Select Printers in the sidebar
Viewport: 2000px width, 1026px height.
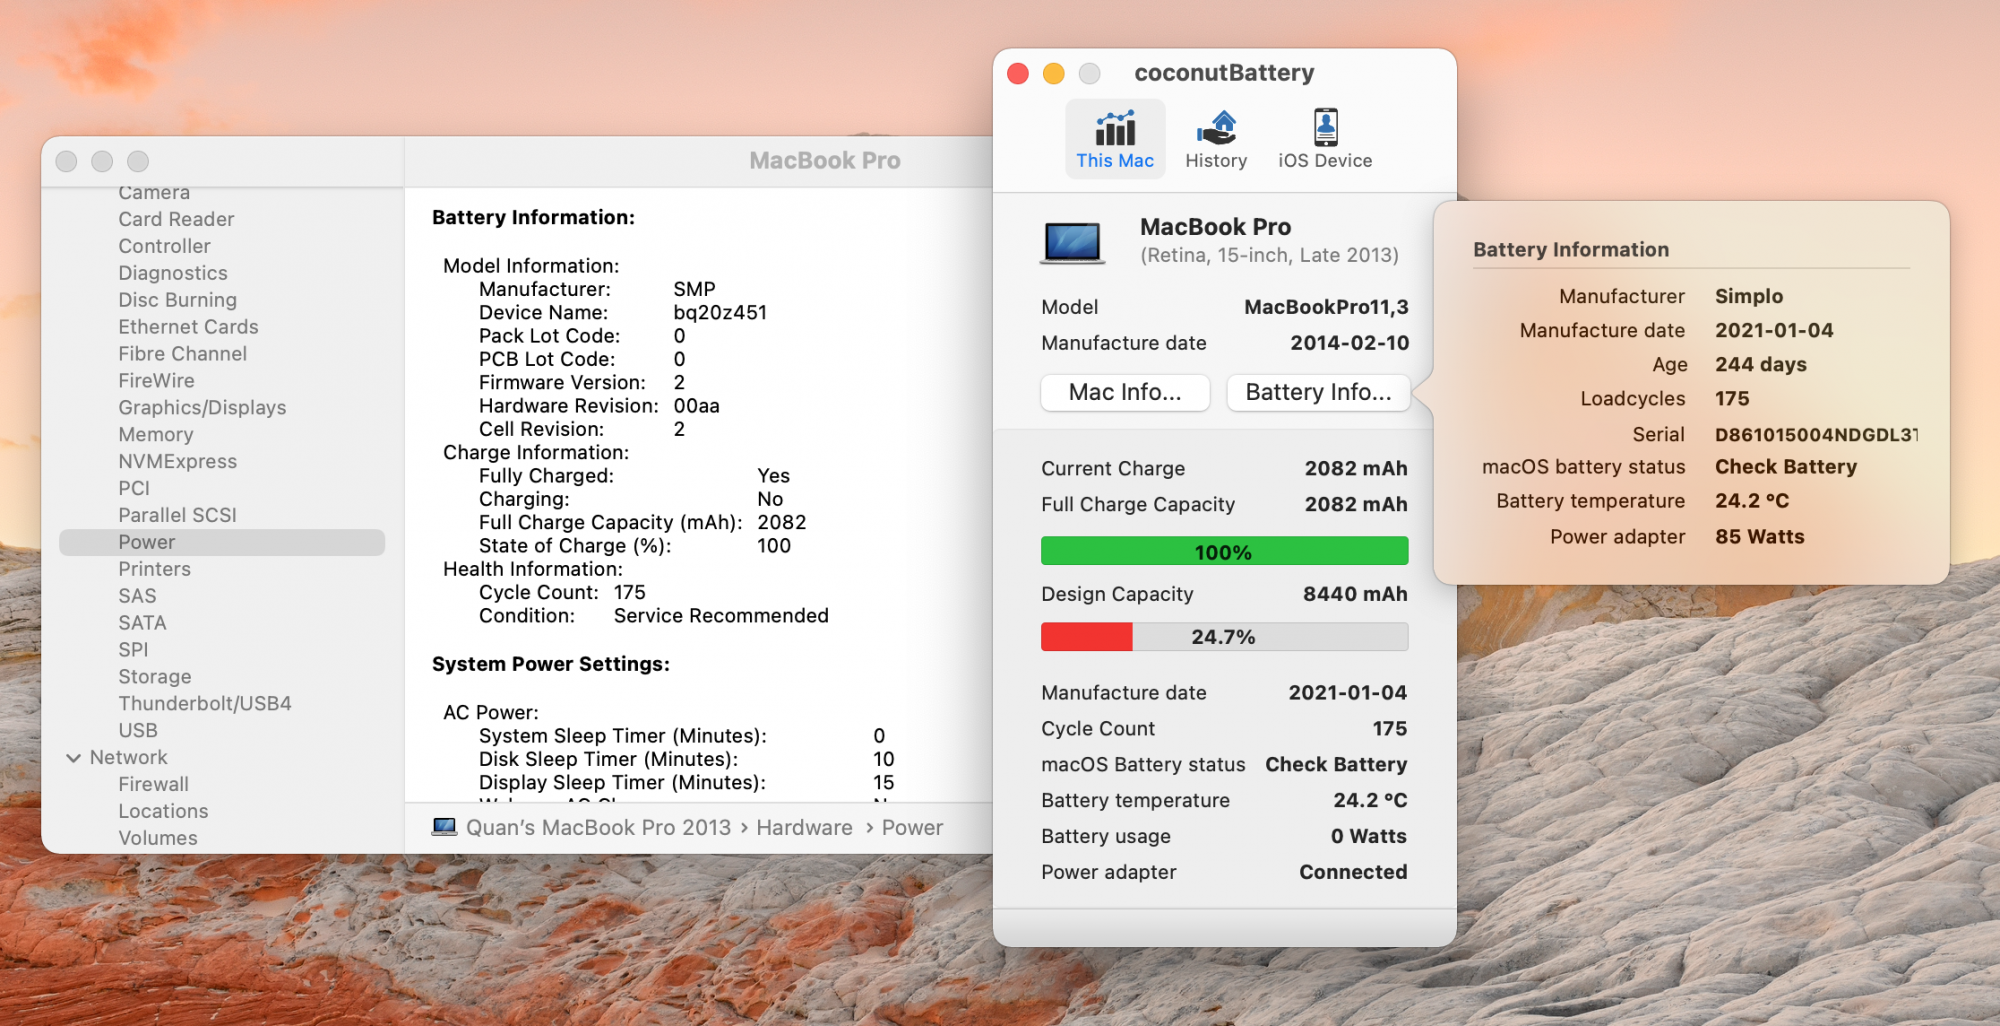154,569
